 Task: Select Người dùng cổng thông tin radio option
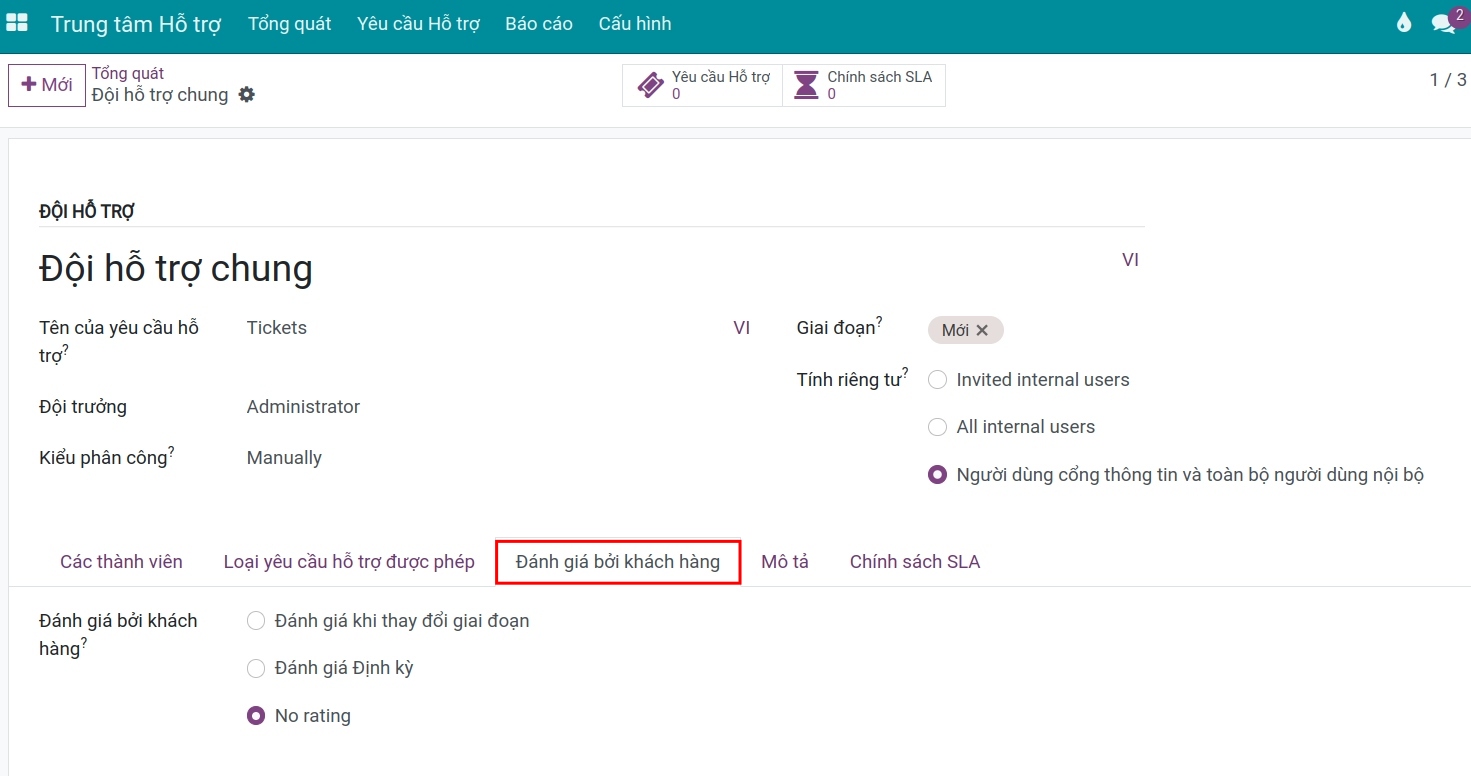coord(937,475)
